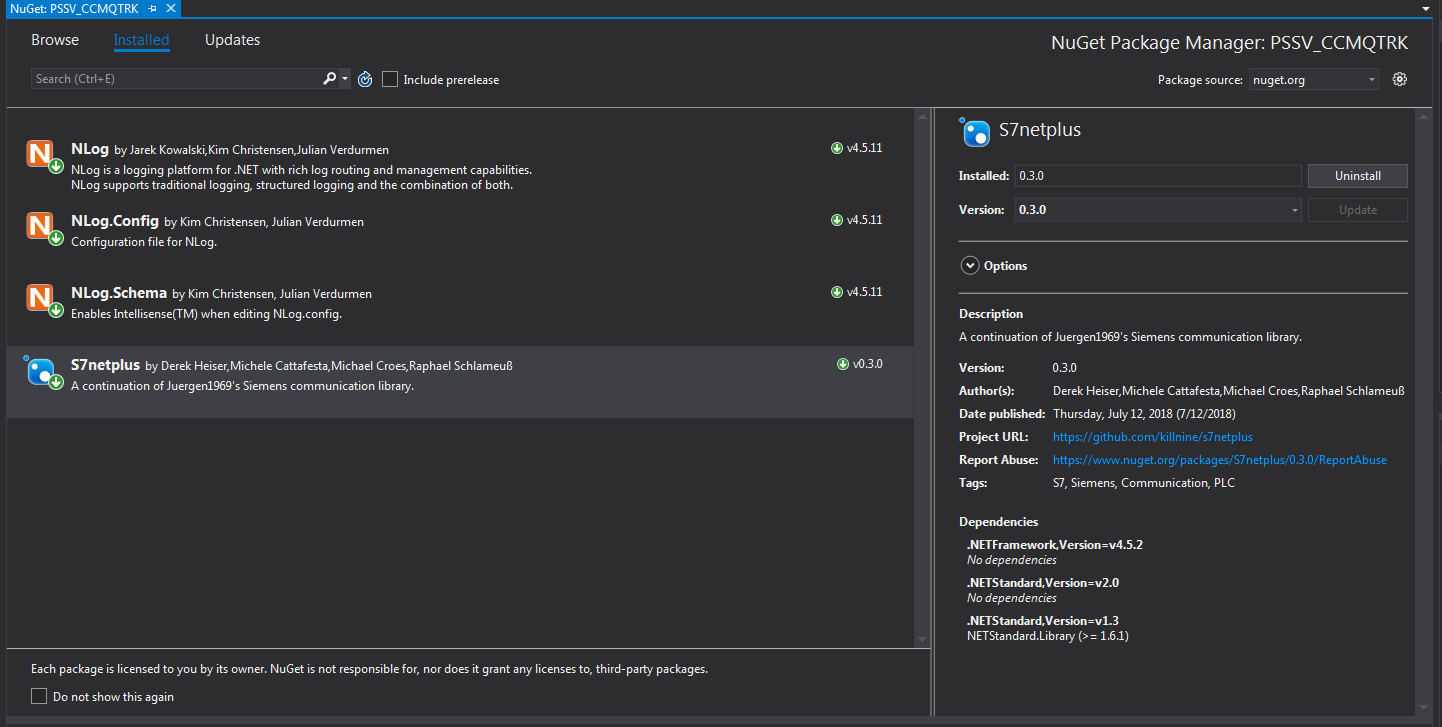Click the 'NuGet Package Manager: PSSV_CCMQTRK' heading

[1229, 43]
